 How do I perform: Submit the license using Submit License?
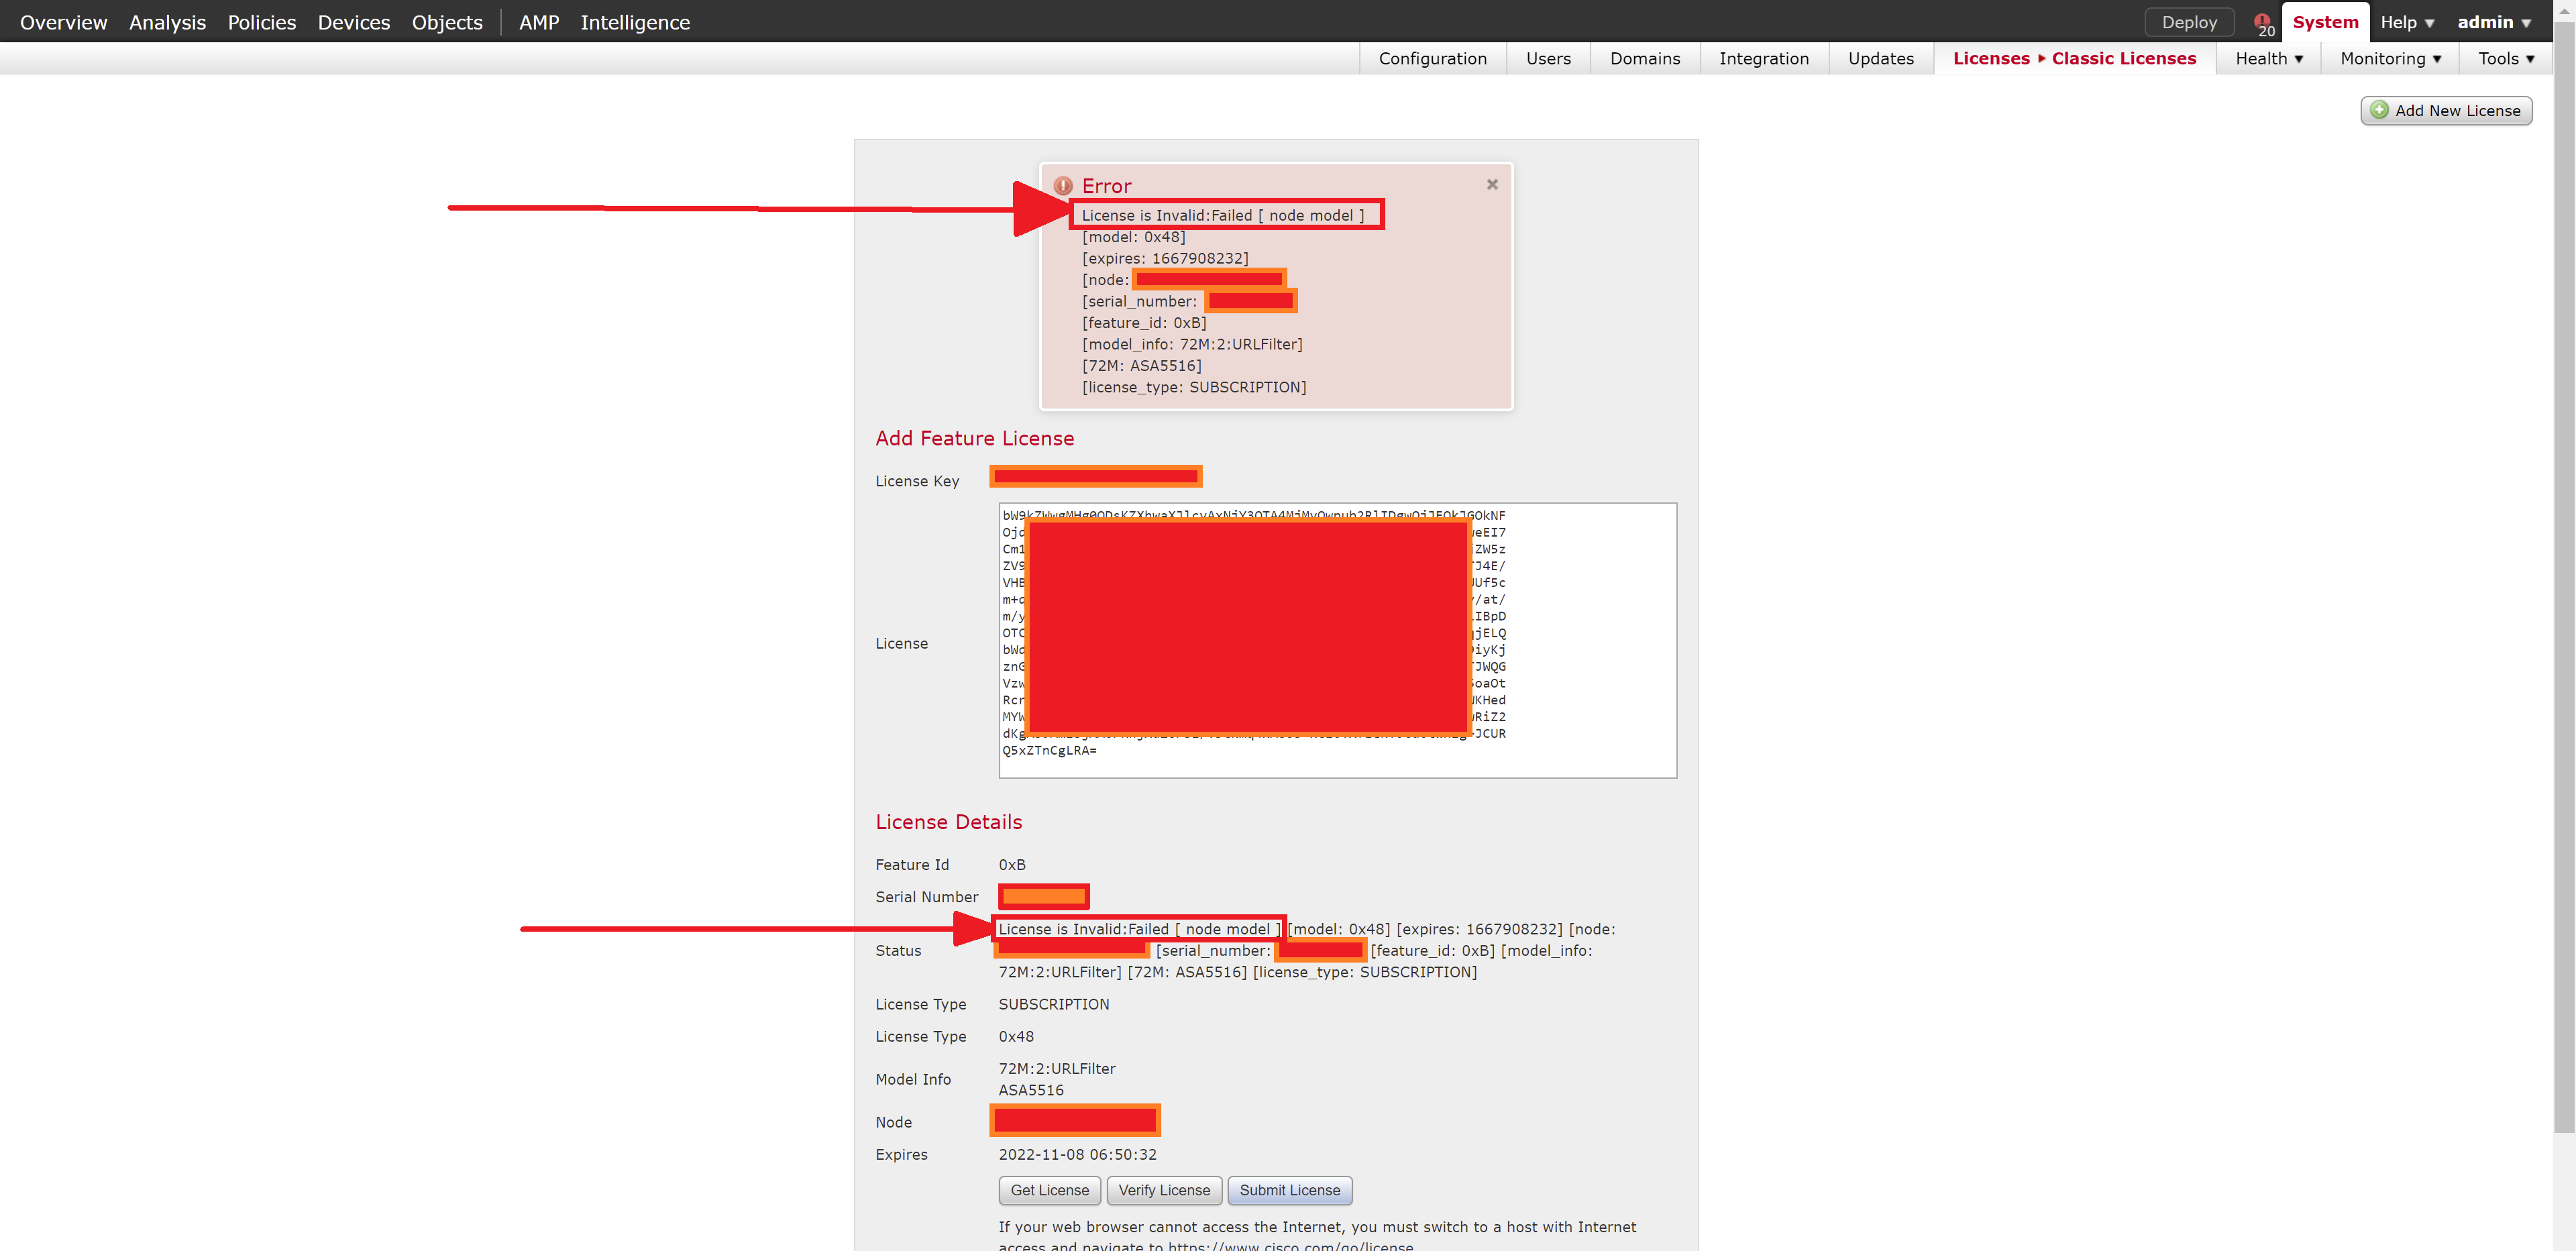(1290, 1190)
